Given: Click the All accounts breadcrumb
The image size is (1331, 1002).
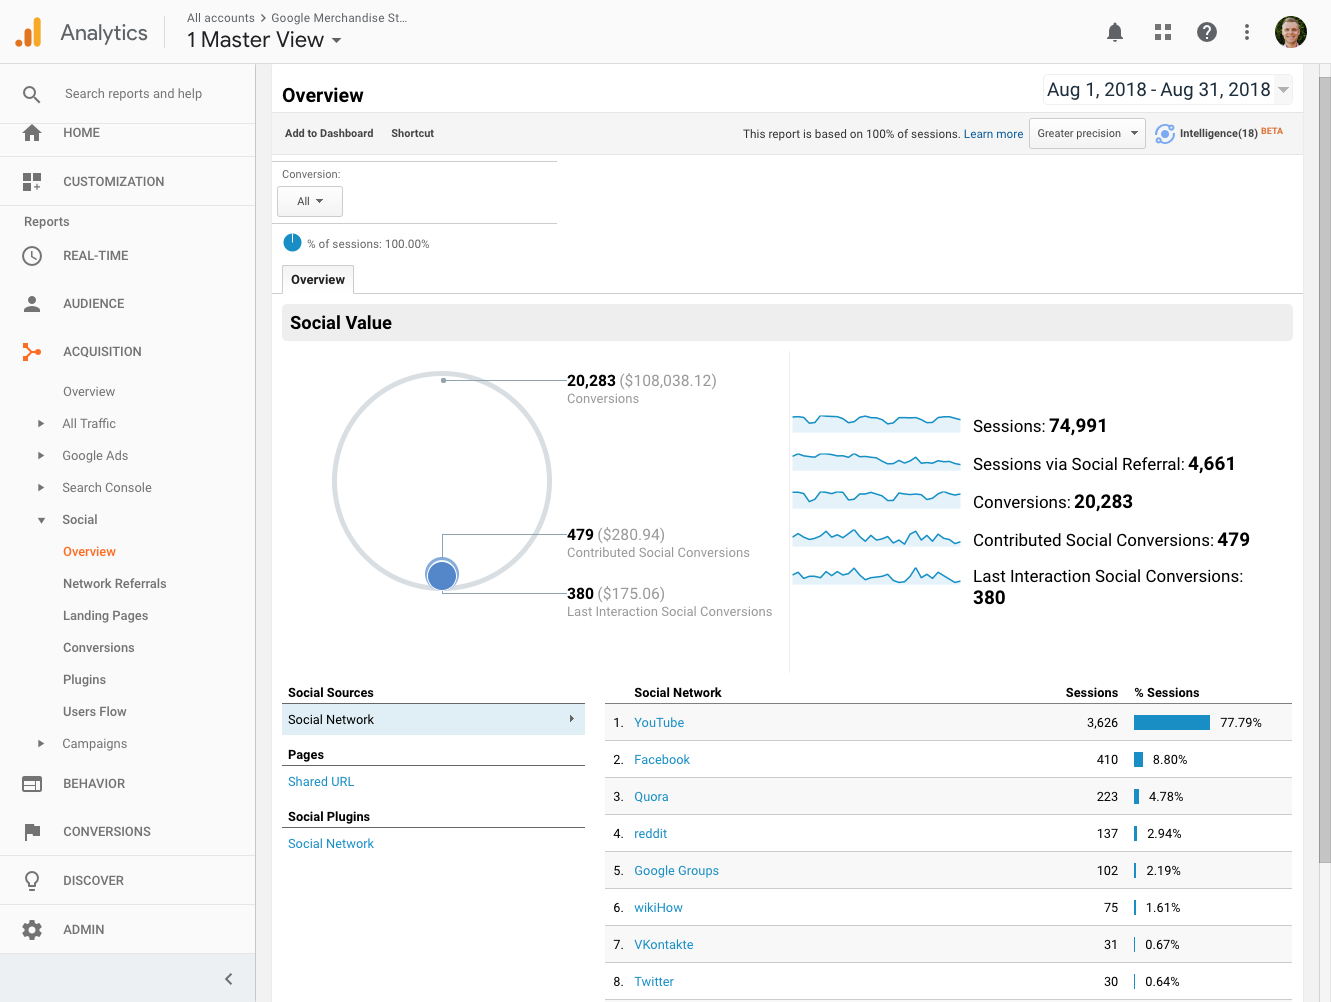Looking at the screenshot, I should click(221, 18).
